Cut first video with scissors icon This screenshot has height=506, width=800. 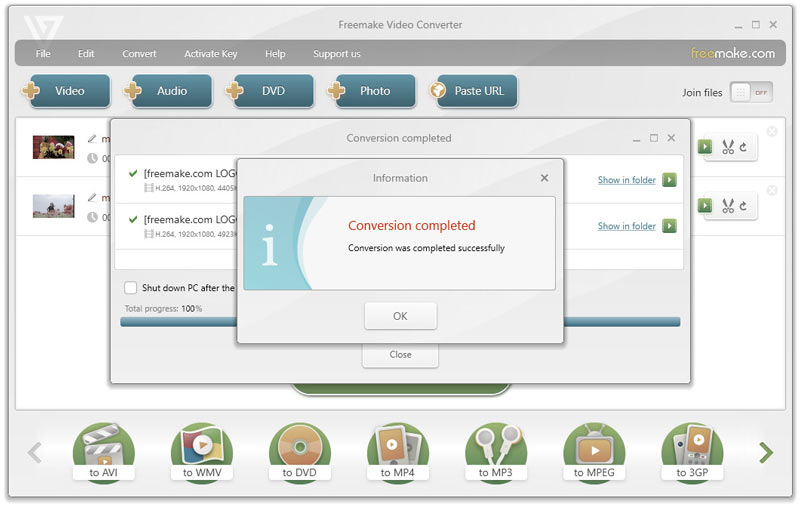pyautogui.click(x=728, y=147)
